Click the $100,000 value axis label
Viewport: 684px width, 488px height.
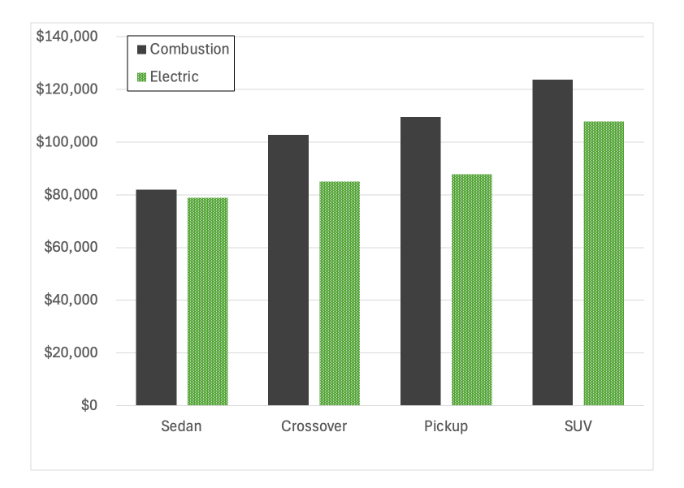pyautogui.click(x=67, y=142)
